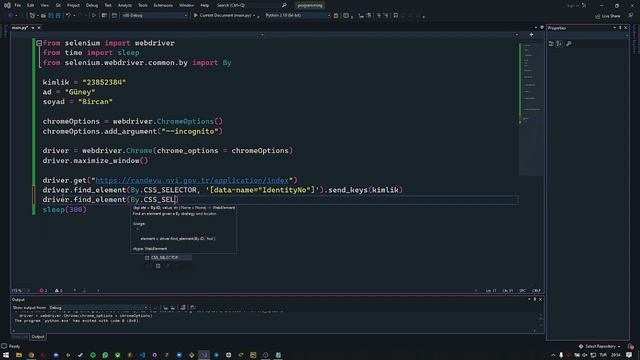The height and width of the screenshot is (360, 640).
Task: Toggle auto-hide pin on Properties panel
Action: pyautogui.click(x=620, y=28)
